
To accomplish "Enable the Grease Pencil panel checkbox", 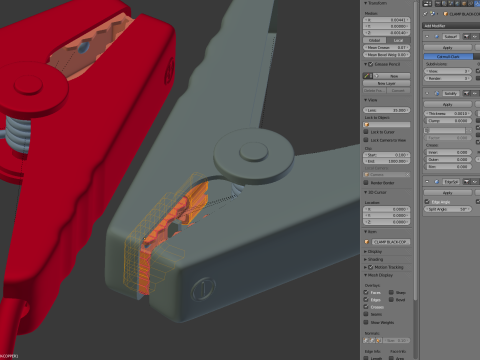I will (371, 64).
